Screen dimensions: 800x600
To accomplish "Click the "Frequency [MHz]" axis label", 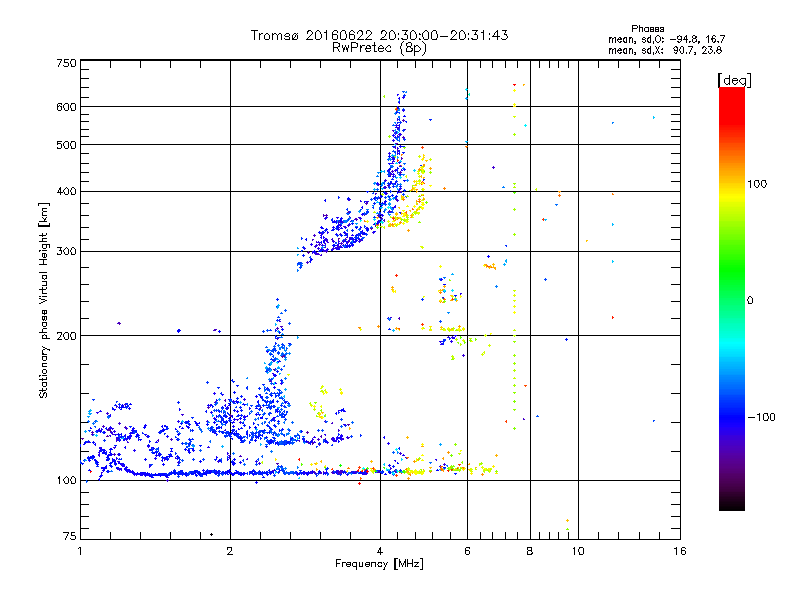I will pyautogui.click(x=379, y=564).
